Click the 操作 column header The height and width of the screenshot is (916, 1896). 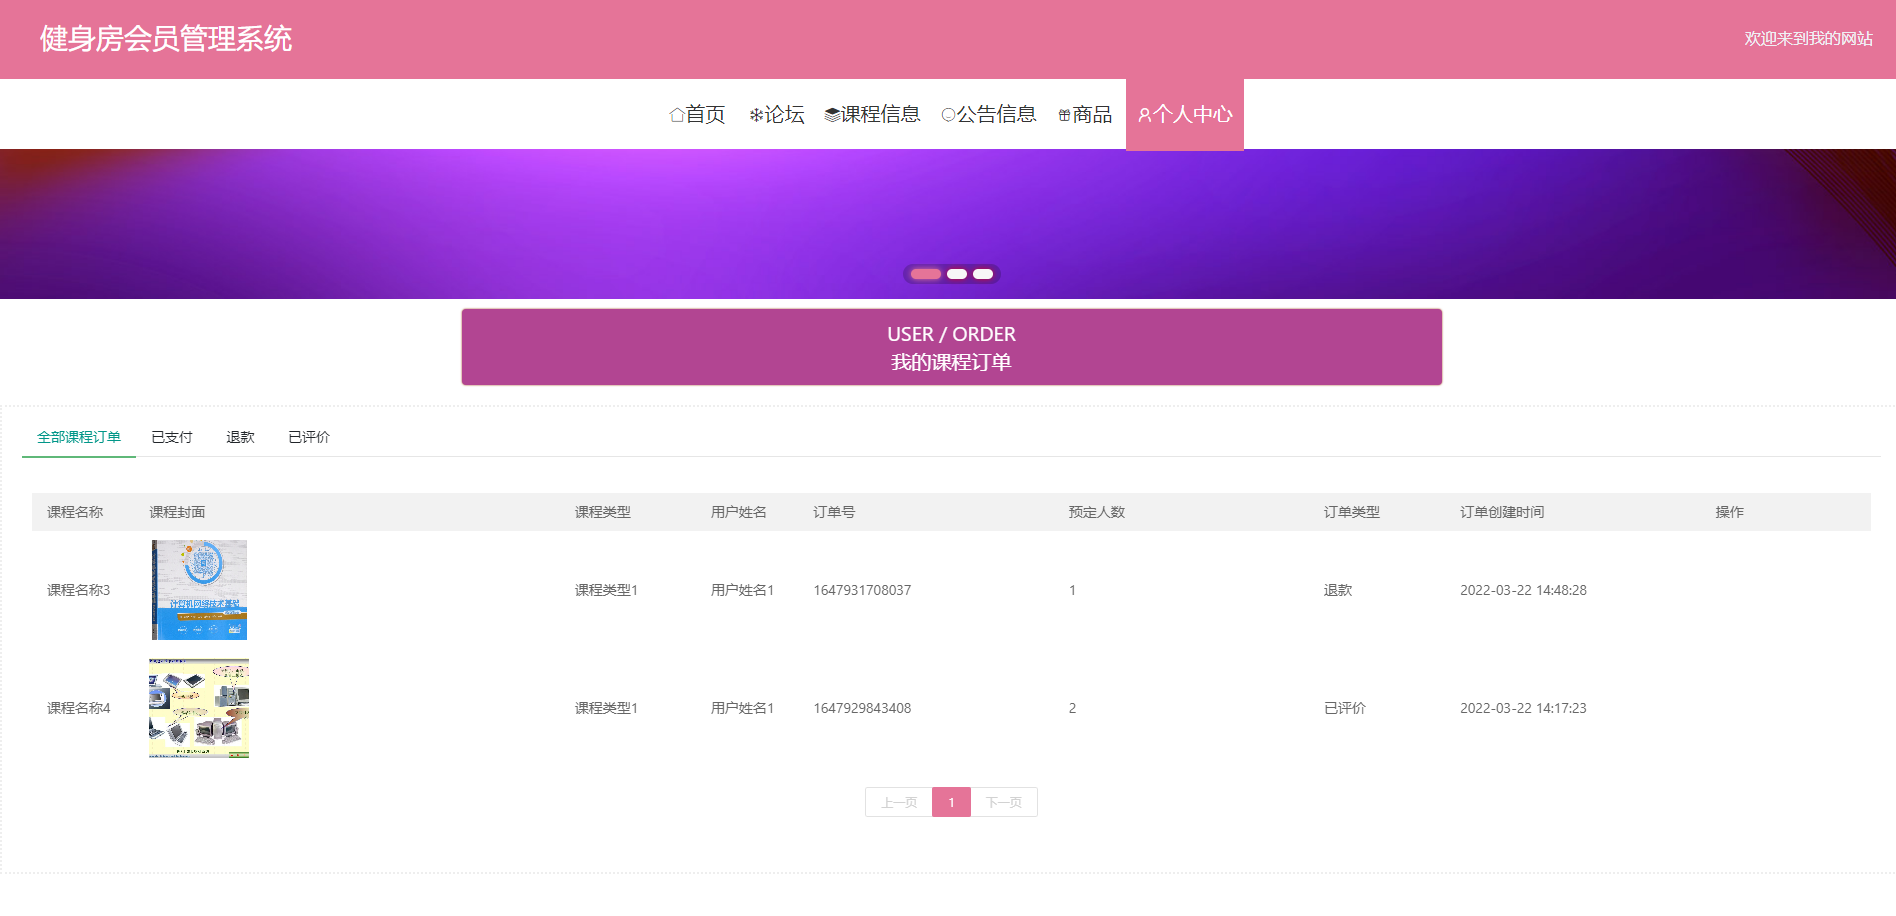(x=1730, y=512)
